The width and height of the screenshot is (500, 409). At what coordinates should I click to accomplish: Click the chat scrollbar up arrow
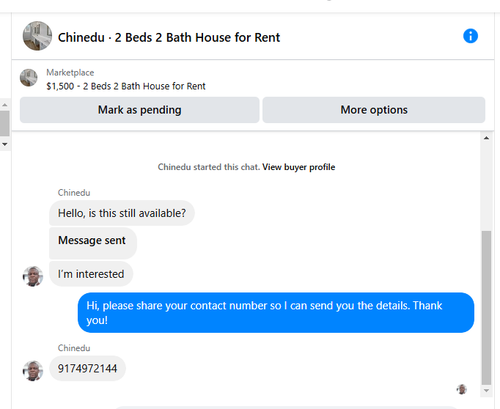tap(486, 138)
